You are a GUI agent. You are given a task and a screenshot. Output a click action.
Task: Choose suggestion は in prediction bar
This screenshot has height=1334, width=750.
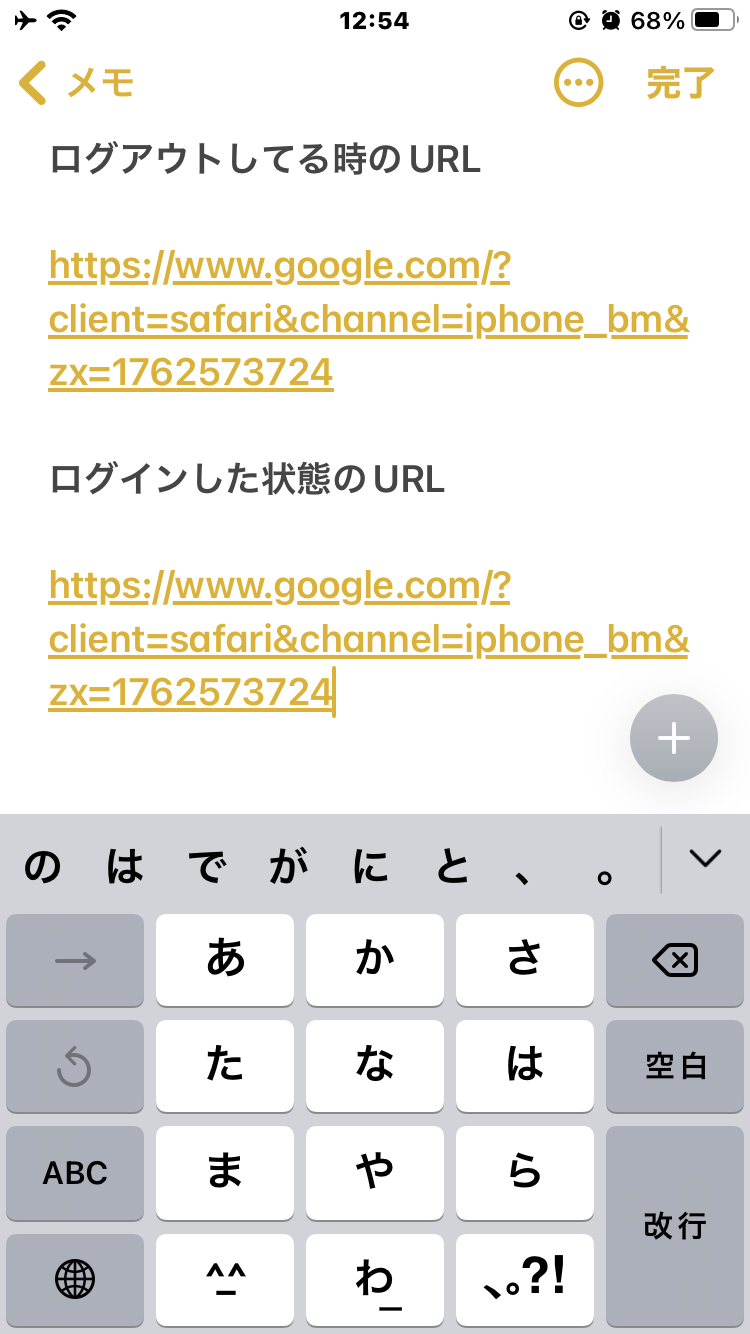[x=125, y=867]
